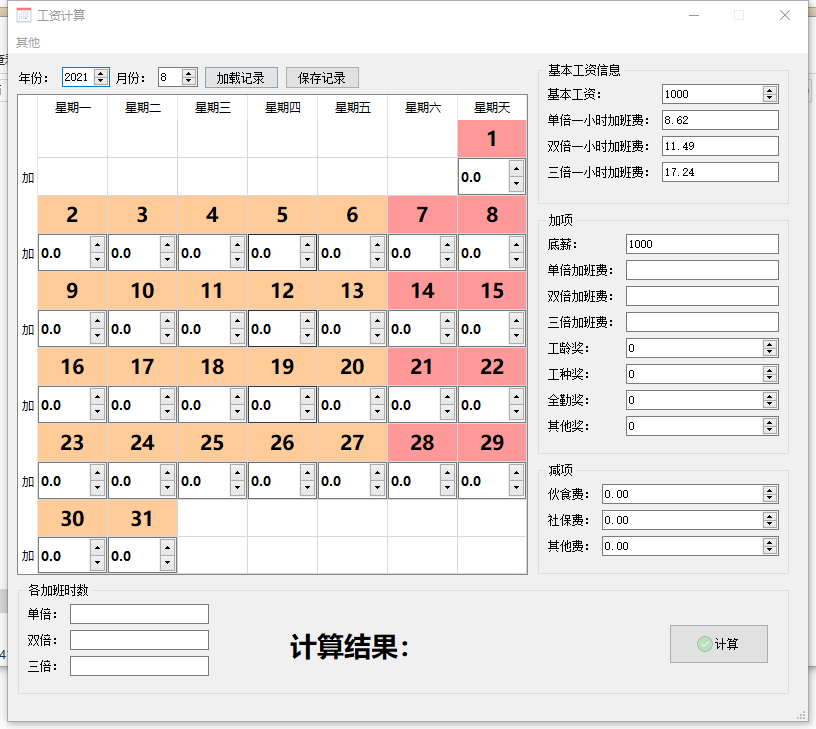Increase overtime hours for day 1
This screenshot has height=729, width=816.
tap(516, 170)
